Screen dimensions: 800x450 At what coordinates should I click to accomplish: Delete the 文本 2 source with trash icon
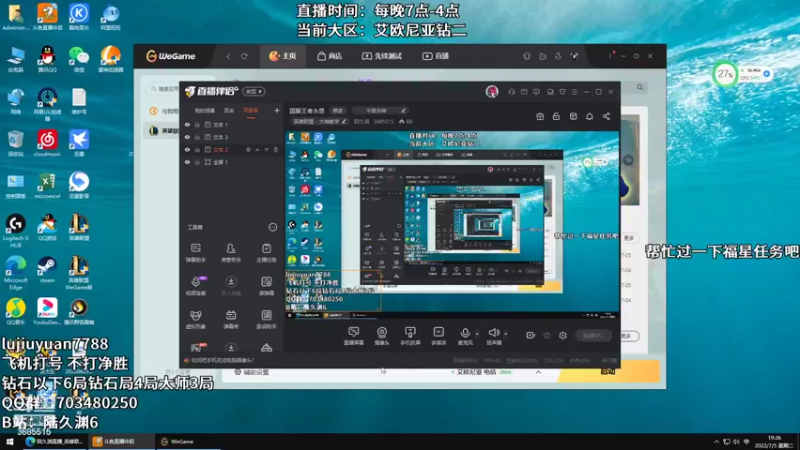[x=276, y=149]
